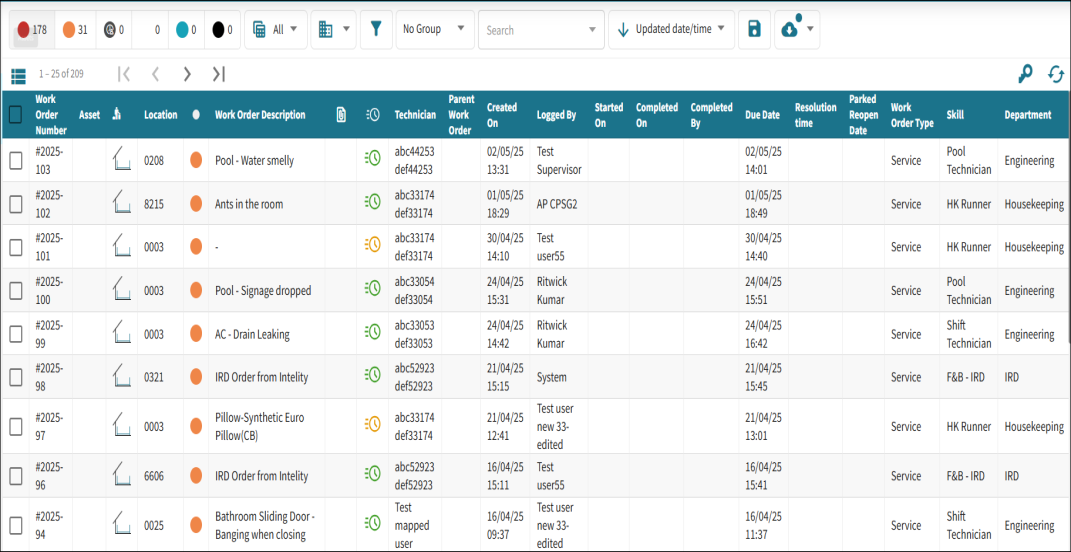
Task: Tick the checkbox for work order #2025-96
Action: coord(15,475)
